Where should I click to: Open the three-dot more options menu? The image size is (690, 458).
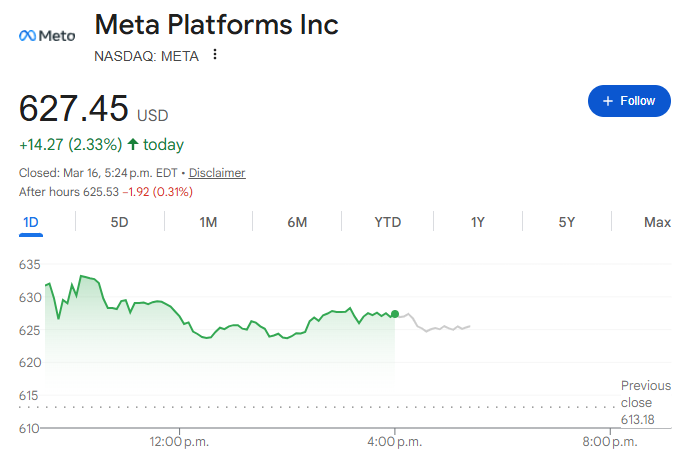point(214,55)
